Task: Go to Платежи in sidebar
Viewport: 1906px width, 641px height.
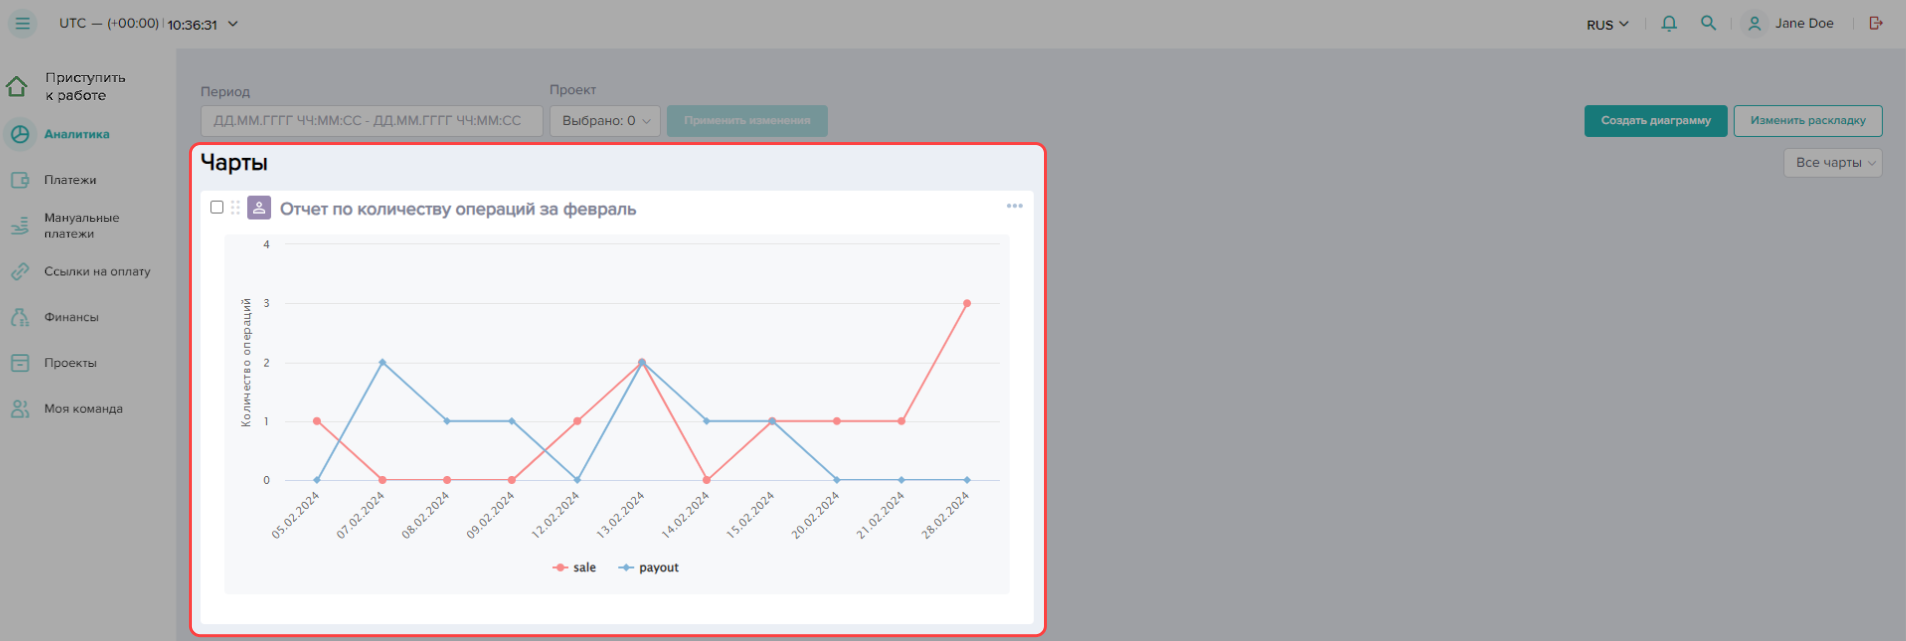Action: tap(70, 180)
